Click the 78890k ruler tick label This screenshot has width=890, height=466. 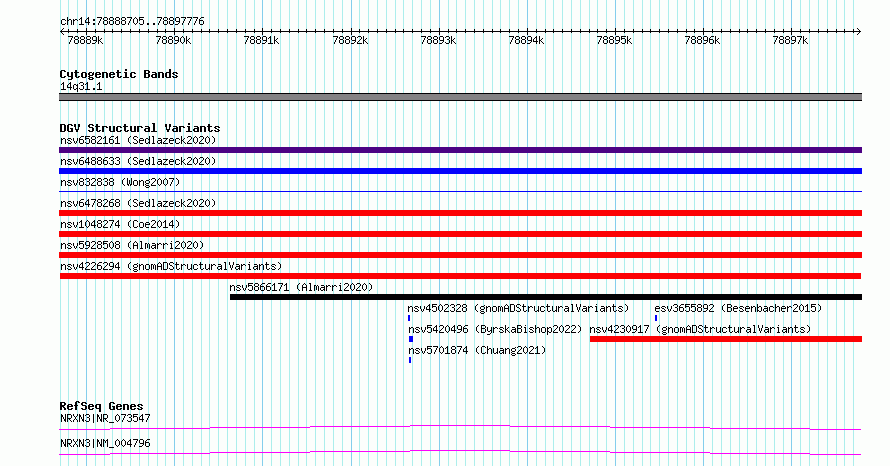pos(173,41)
